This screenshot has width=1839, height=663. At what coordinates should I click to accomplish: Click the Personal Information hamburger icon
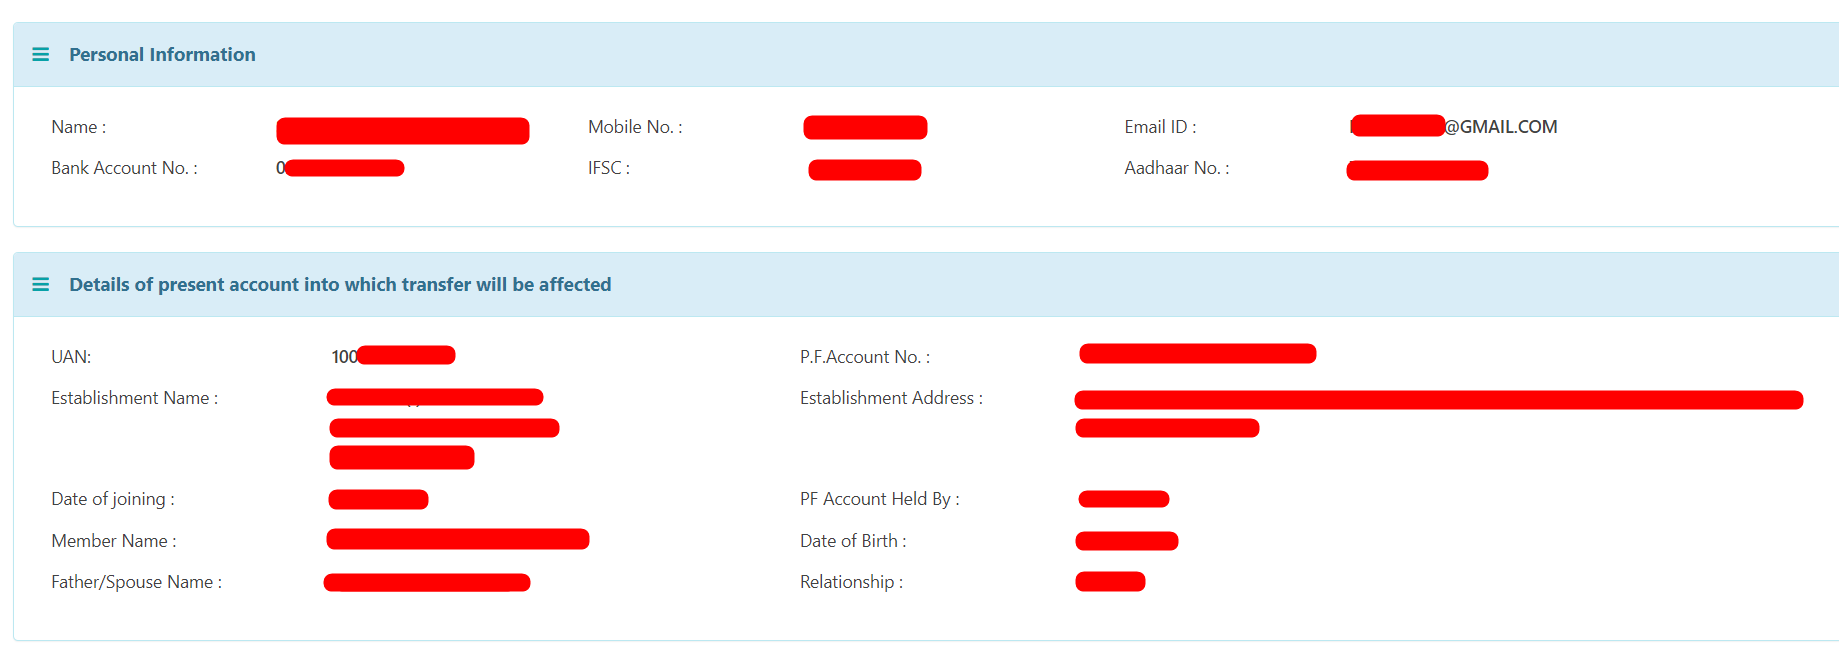[x=41, y=55]
